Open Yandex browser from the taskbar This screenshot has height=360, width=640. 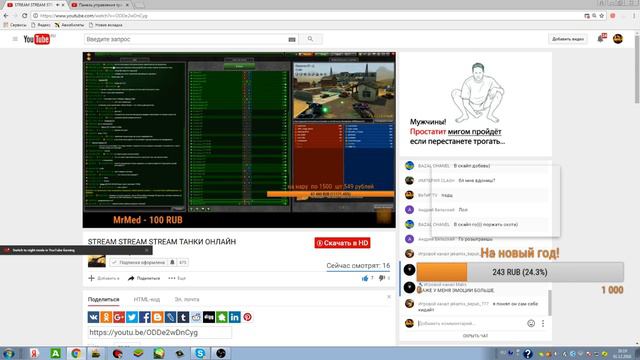click(x=34, y=353)
